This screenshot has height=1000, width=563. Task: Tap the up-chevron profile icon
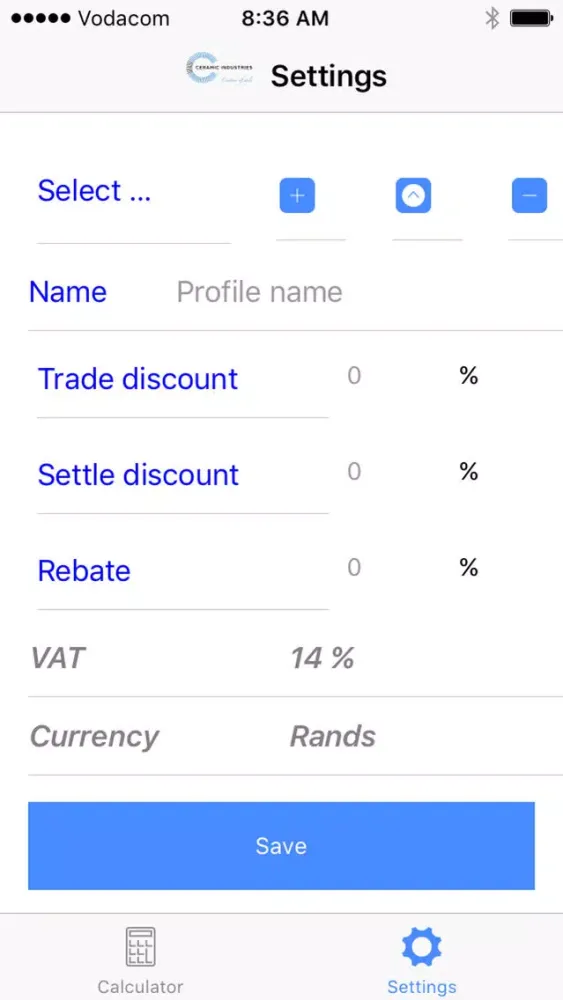tap(413, 195)
